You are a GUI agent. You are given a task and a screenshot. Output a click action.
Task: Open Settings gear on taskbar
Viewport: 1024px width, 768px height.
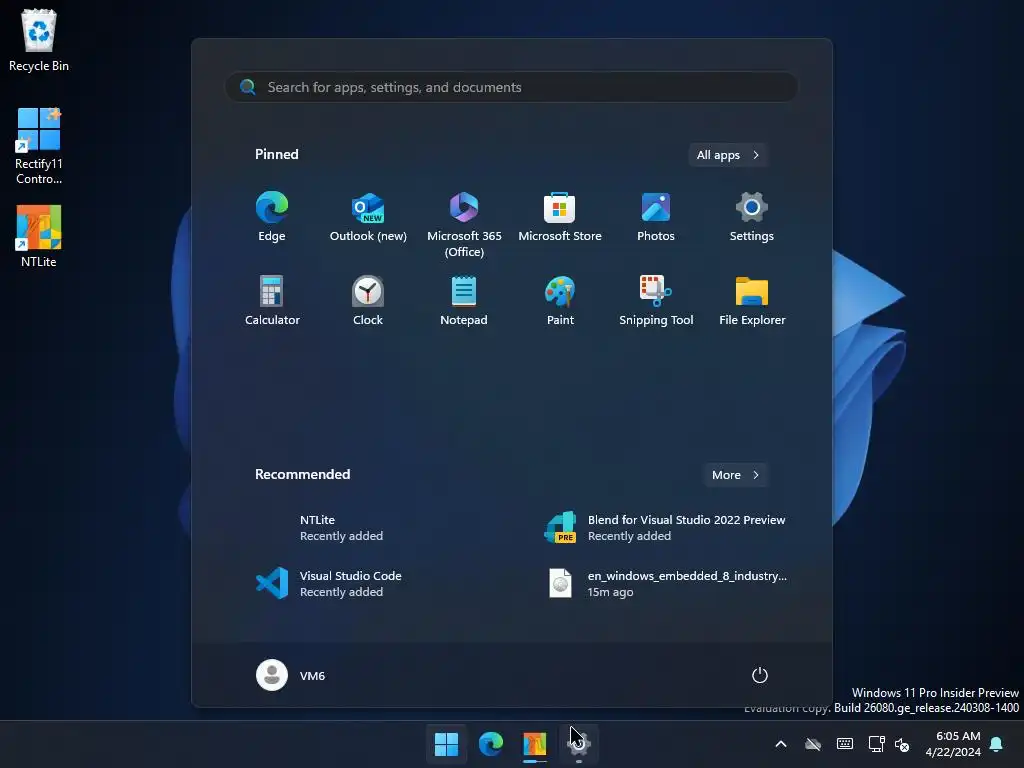579,744
